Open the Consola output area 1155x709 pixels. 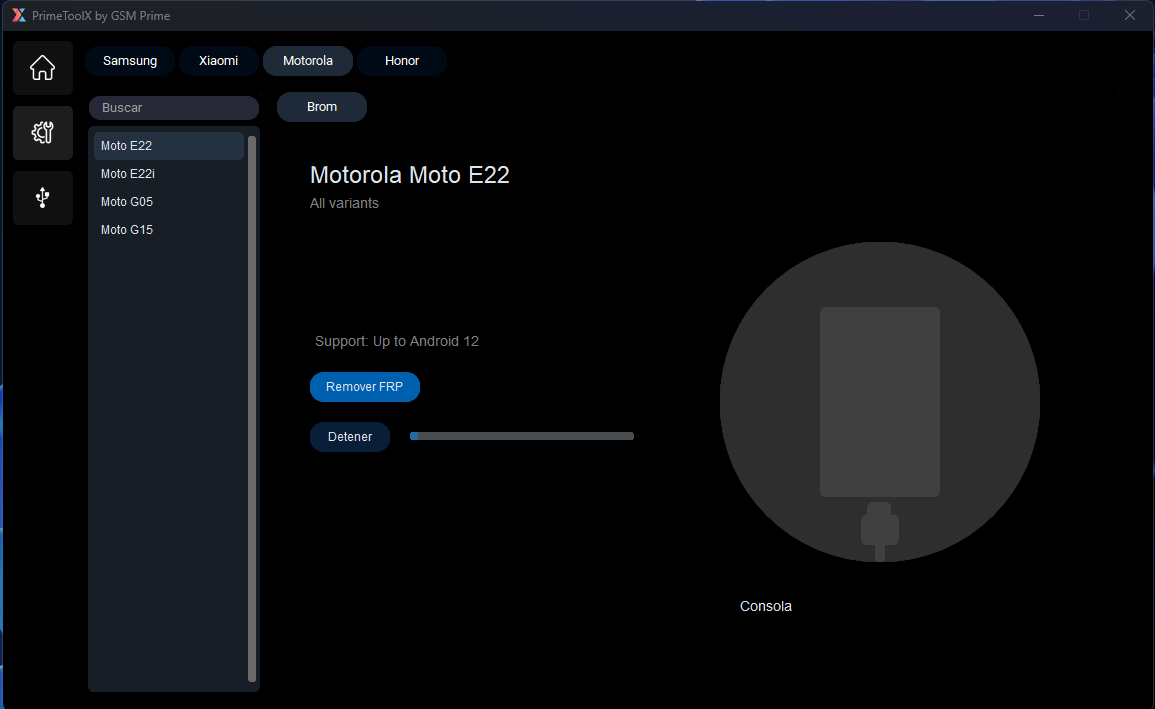pos(765,606)
